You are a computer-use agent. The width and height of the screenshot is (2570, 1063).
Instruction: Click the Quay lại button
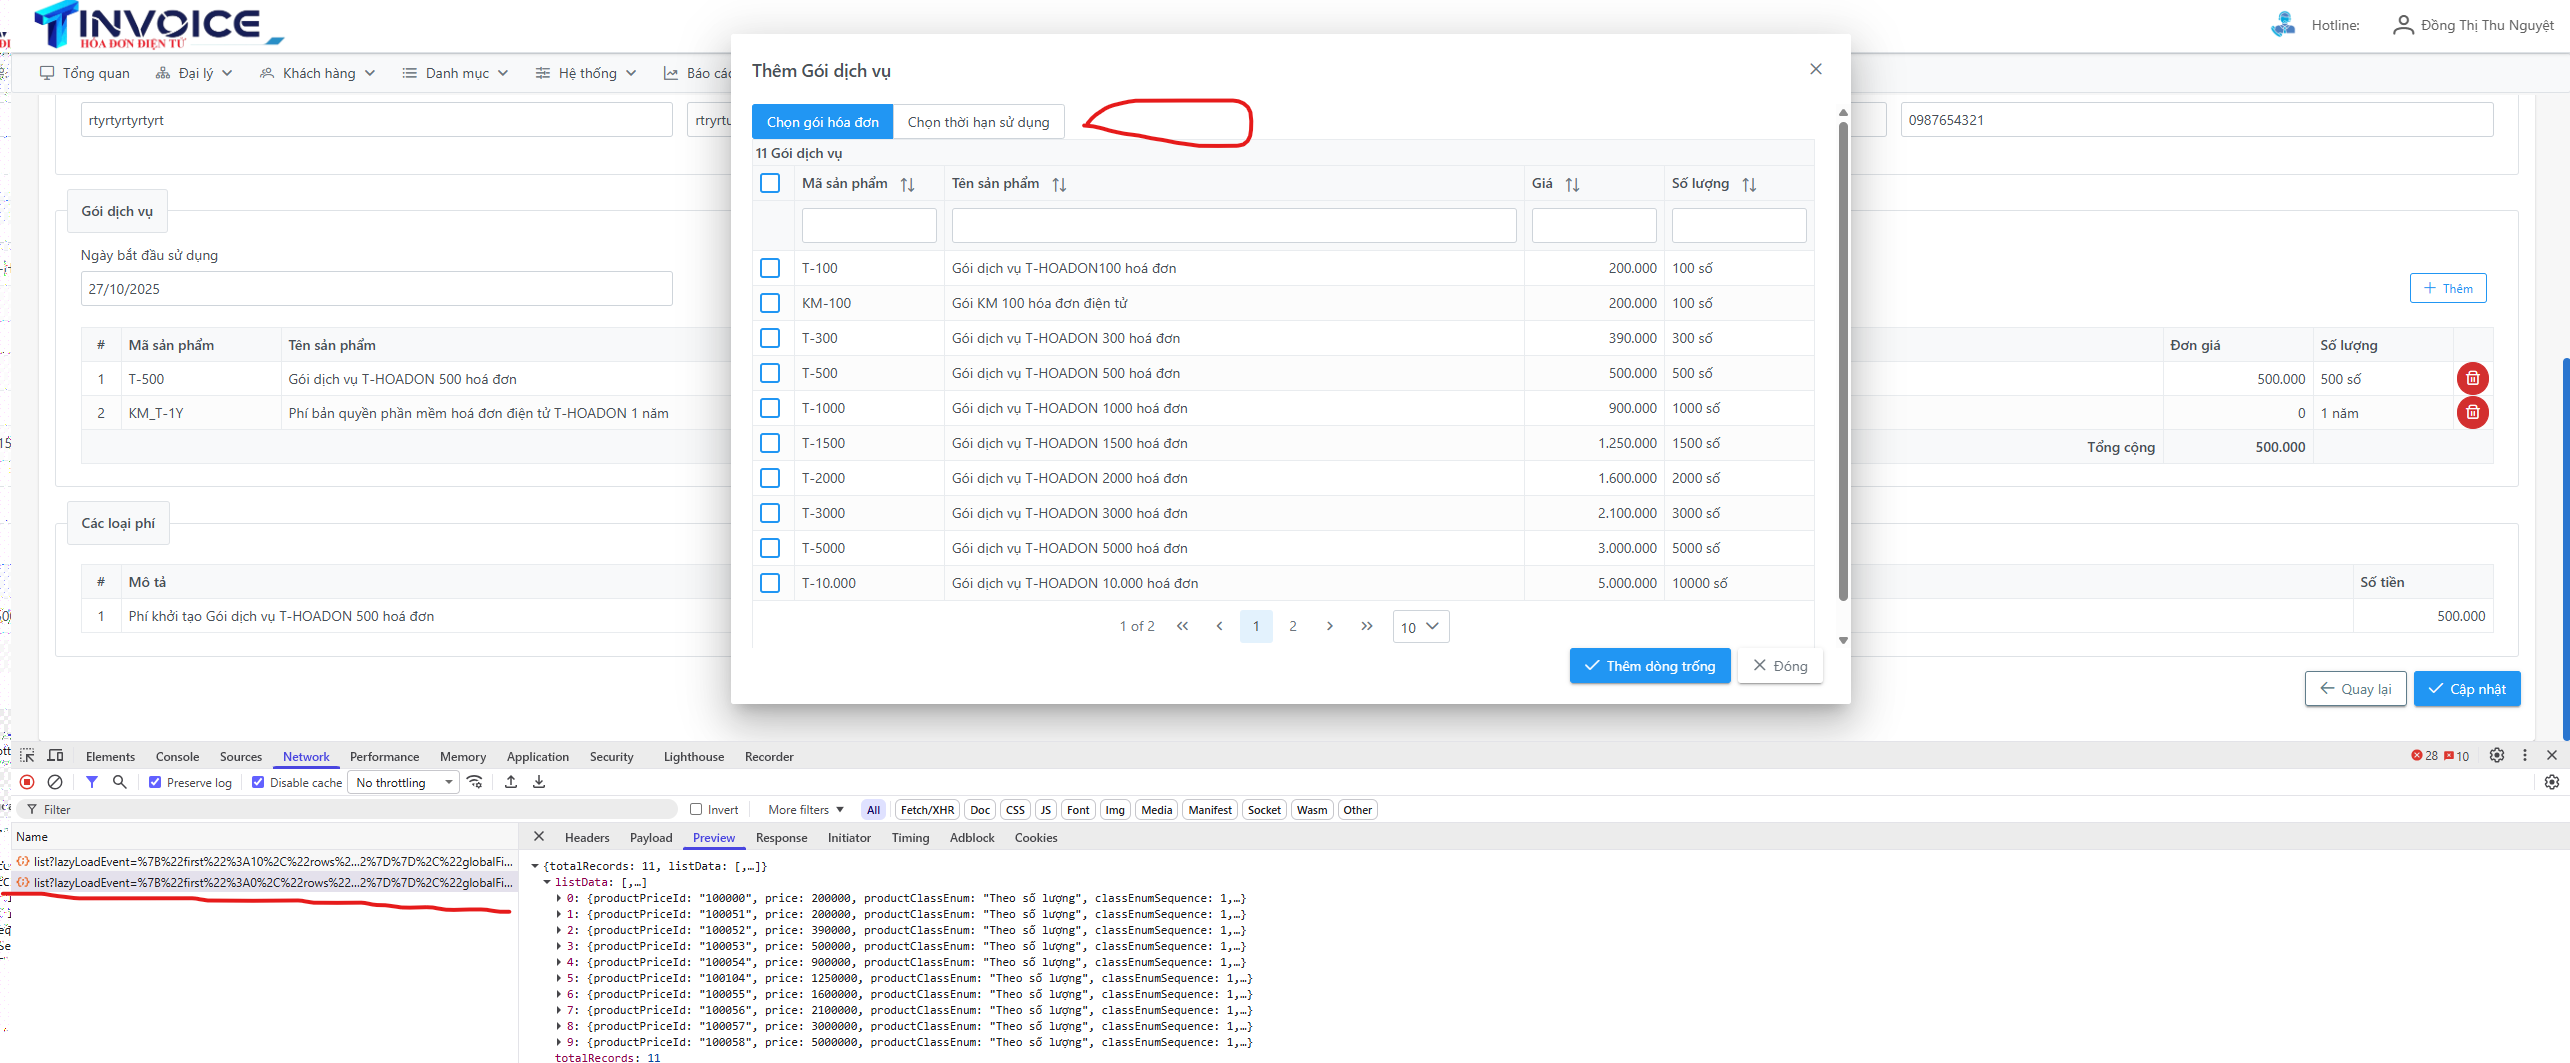2355,689
